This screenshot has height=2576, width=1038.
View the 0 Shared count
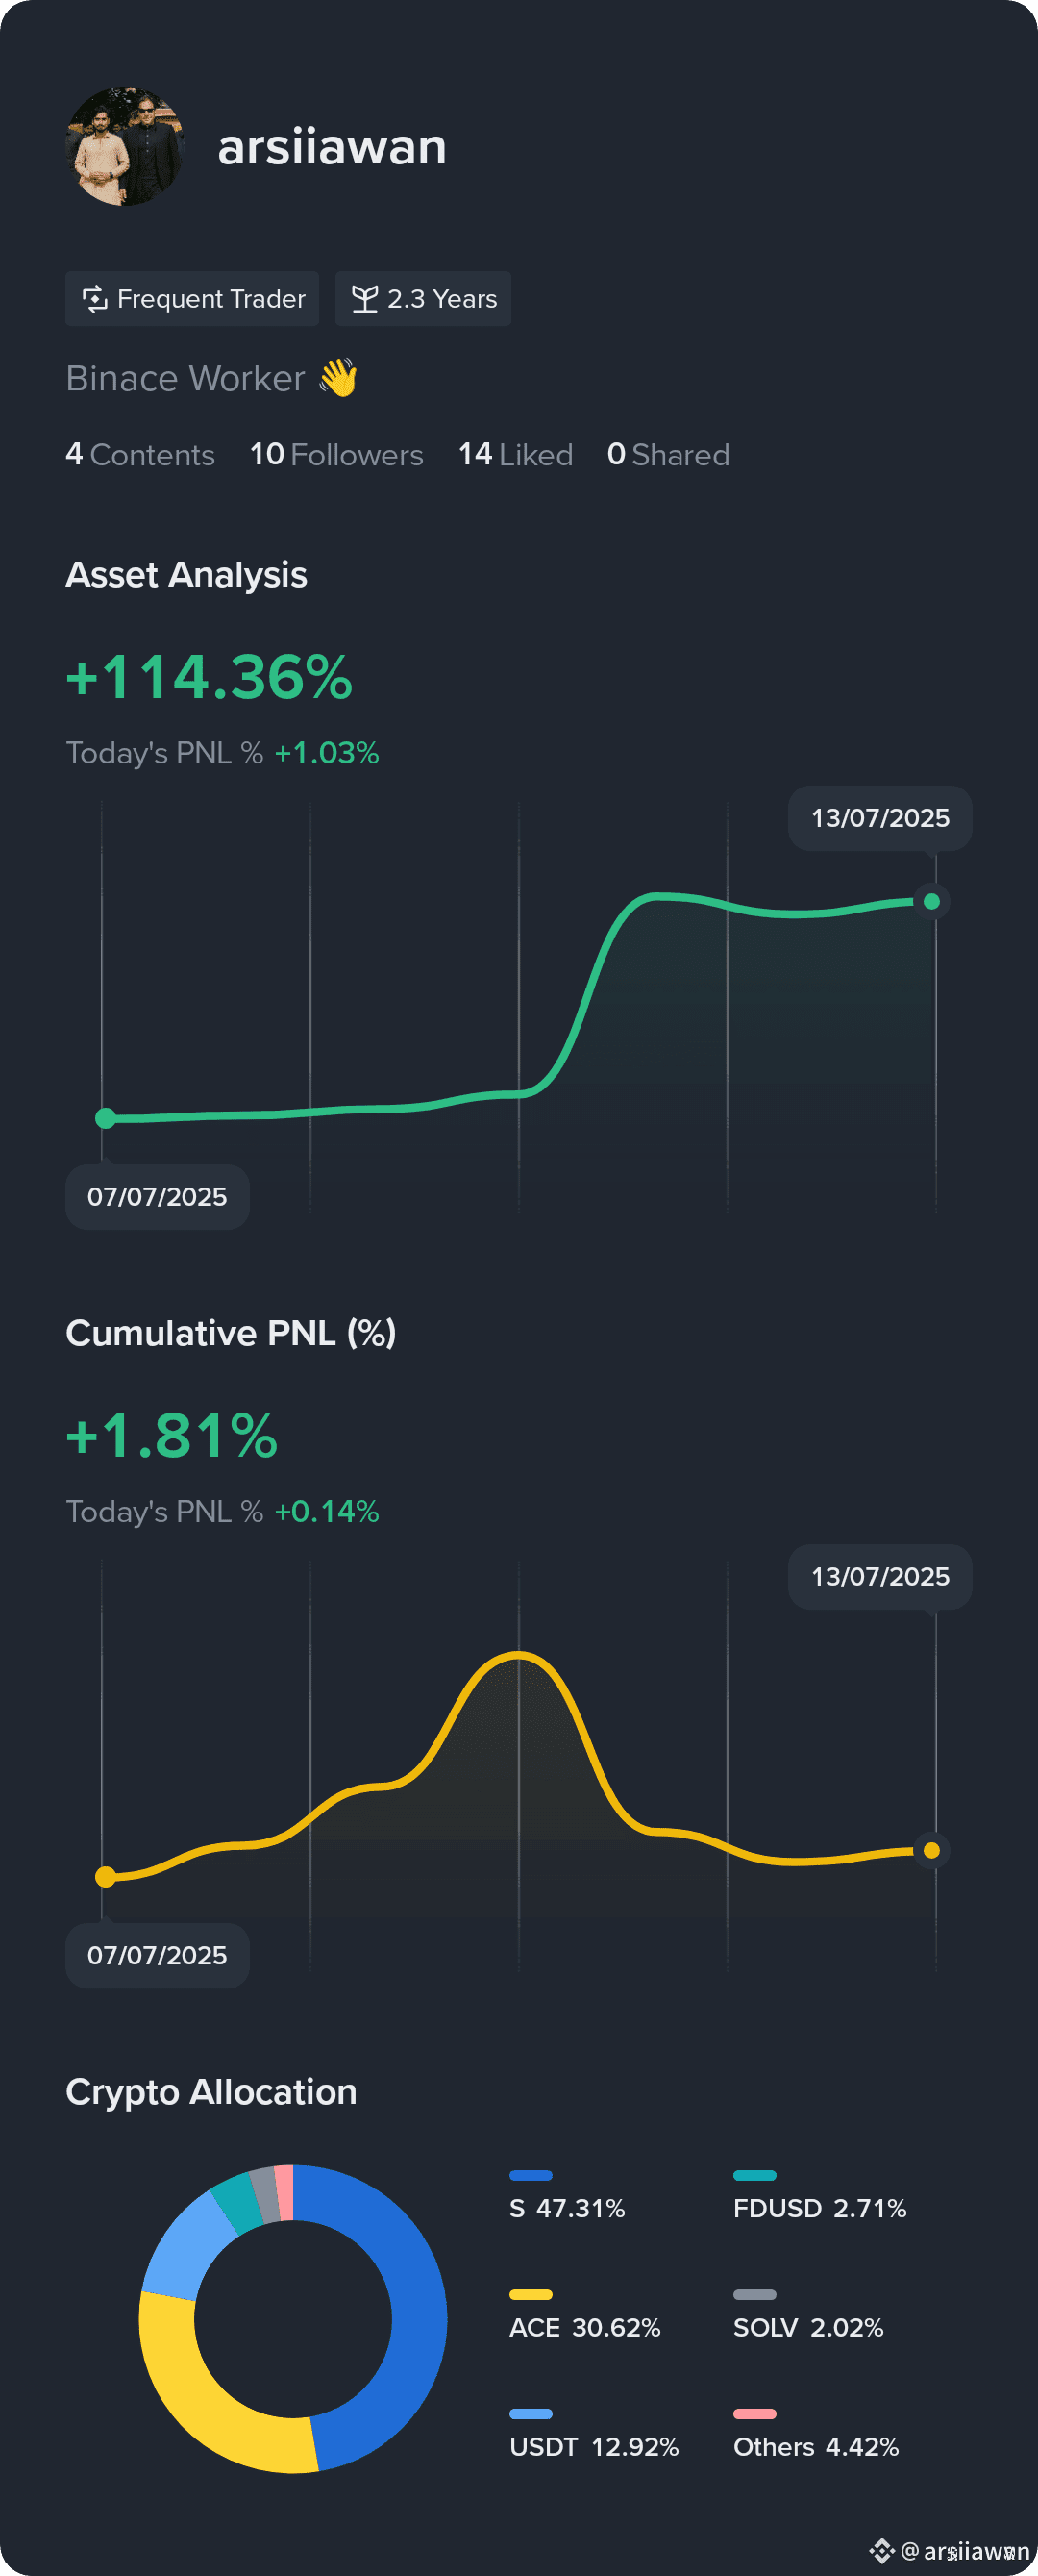[x=668, y=455]
